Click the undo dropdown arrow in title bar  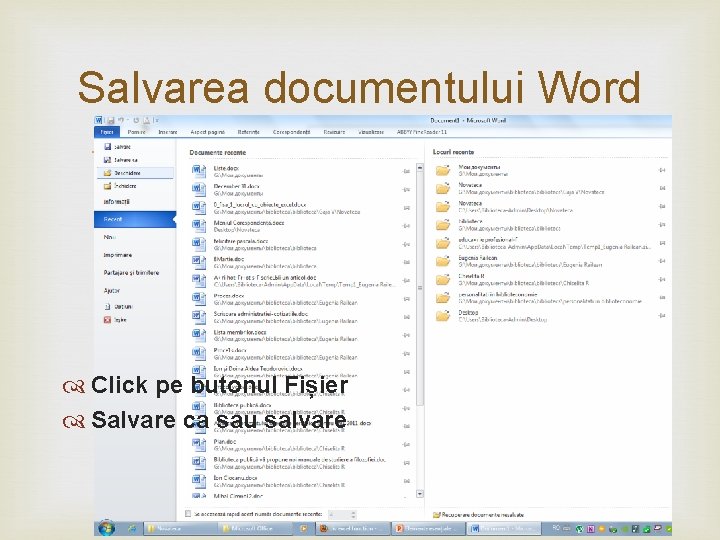[x=128, y=120]
